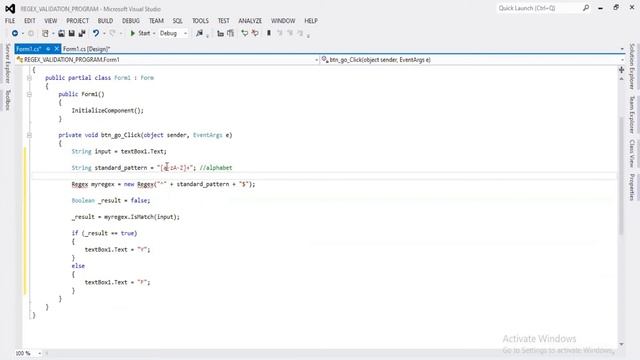
Task: Click the decrease indent toolbar icon
Action: click(220, 33)
